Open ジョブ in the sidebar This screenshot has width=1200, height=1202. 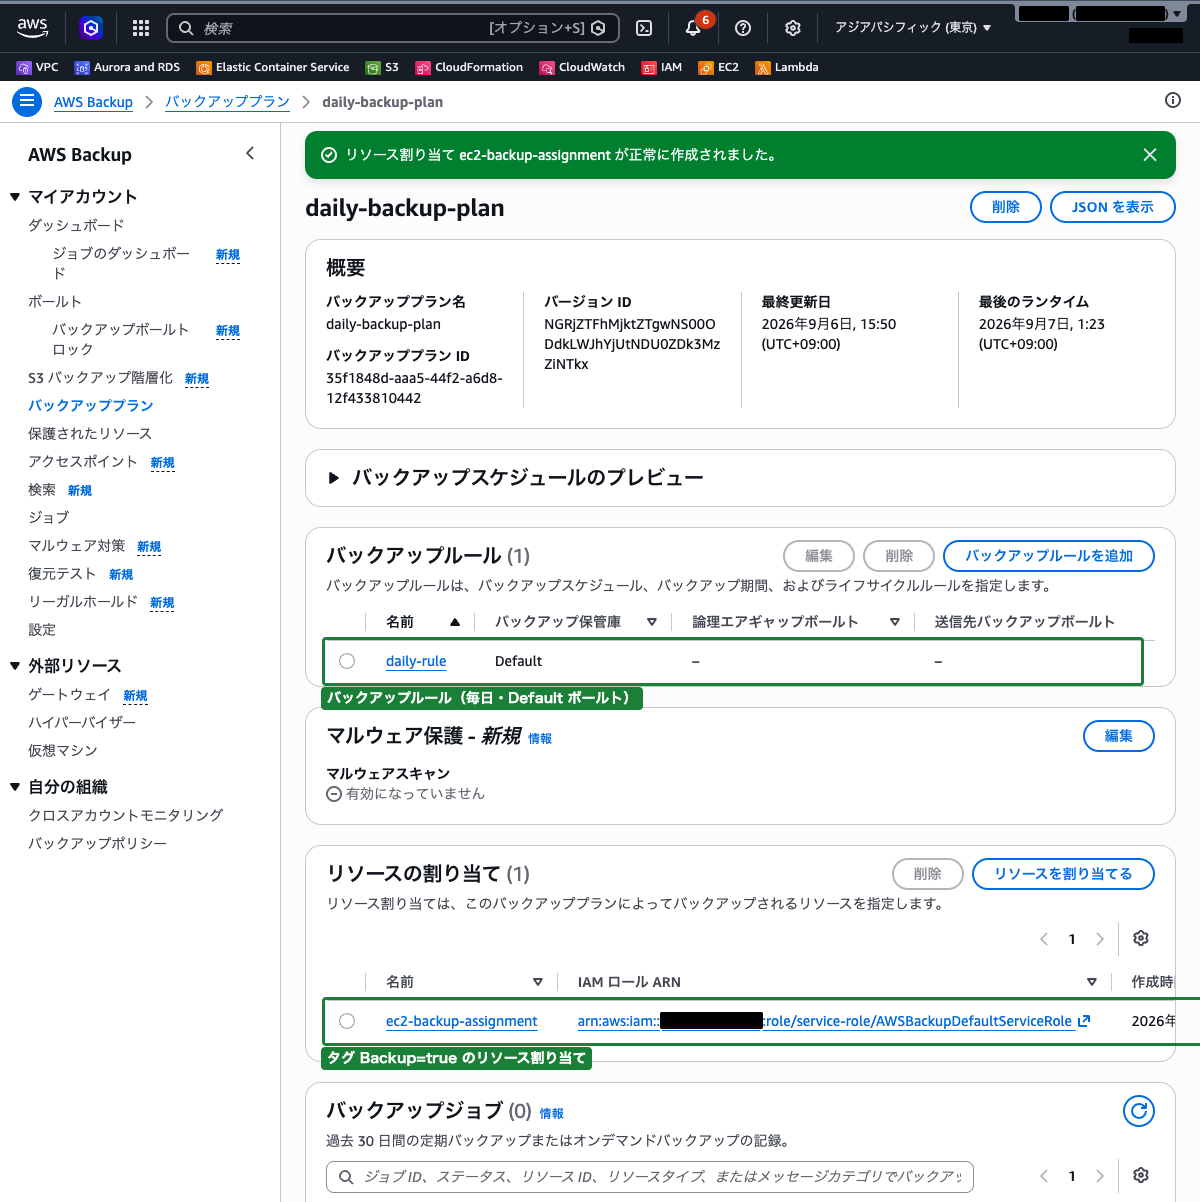click(x=49, y=517)
